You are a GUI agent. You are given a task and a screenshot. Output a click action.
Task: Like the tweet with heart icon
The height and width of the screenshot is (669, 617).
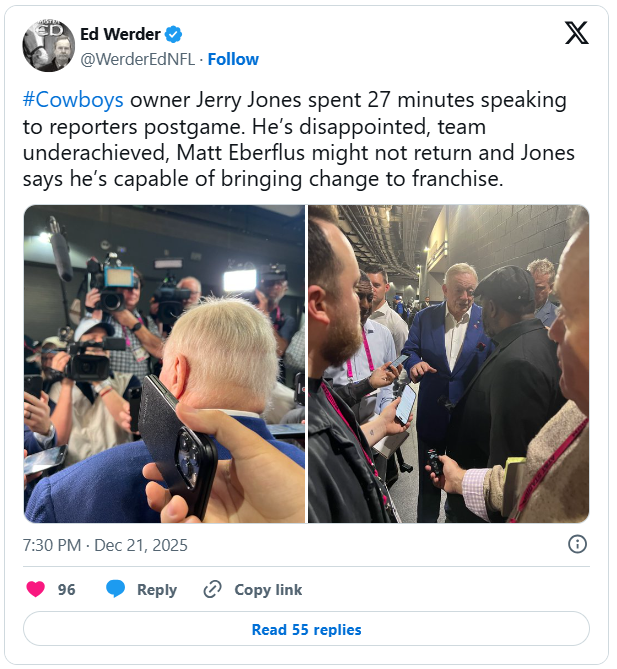tap(35, 589)
